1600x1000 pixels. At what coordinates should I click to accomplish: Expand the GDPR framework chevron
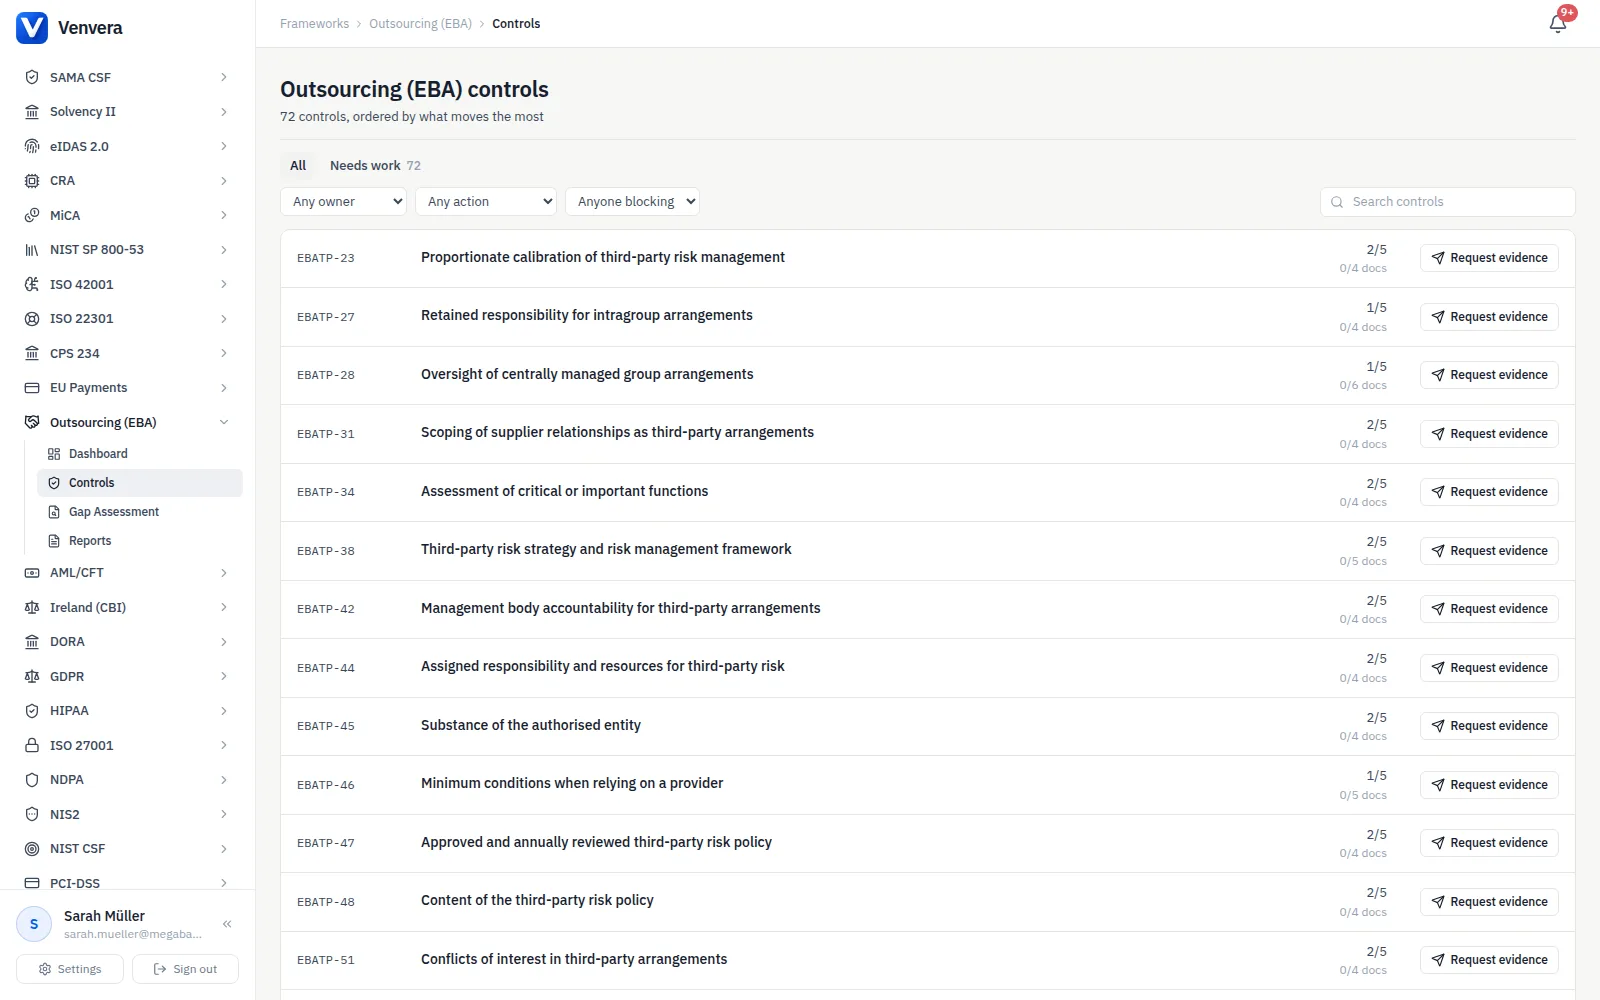click(x=224, y=676)
